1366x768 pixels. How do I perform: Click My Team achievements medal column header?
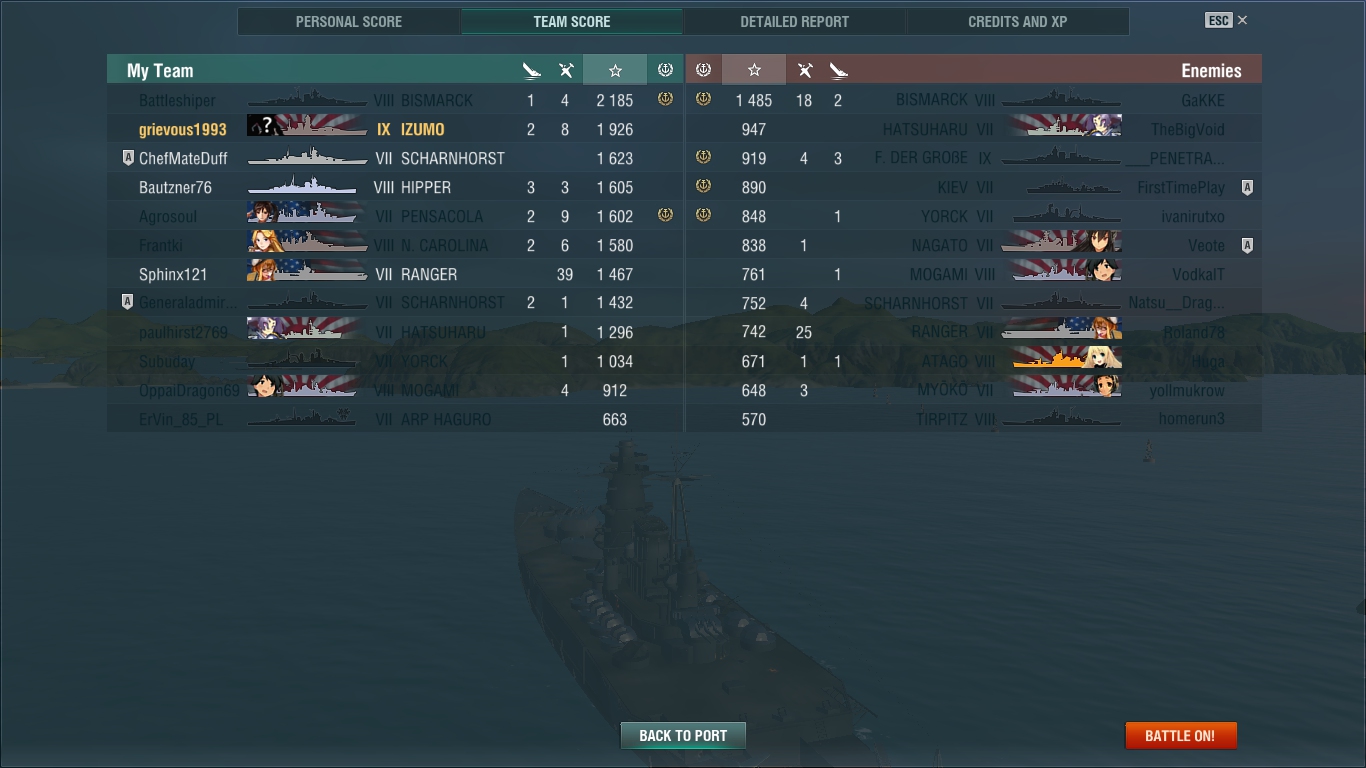(x=665, y=70)
